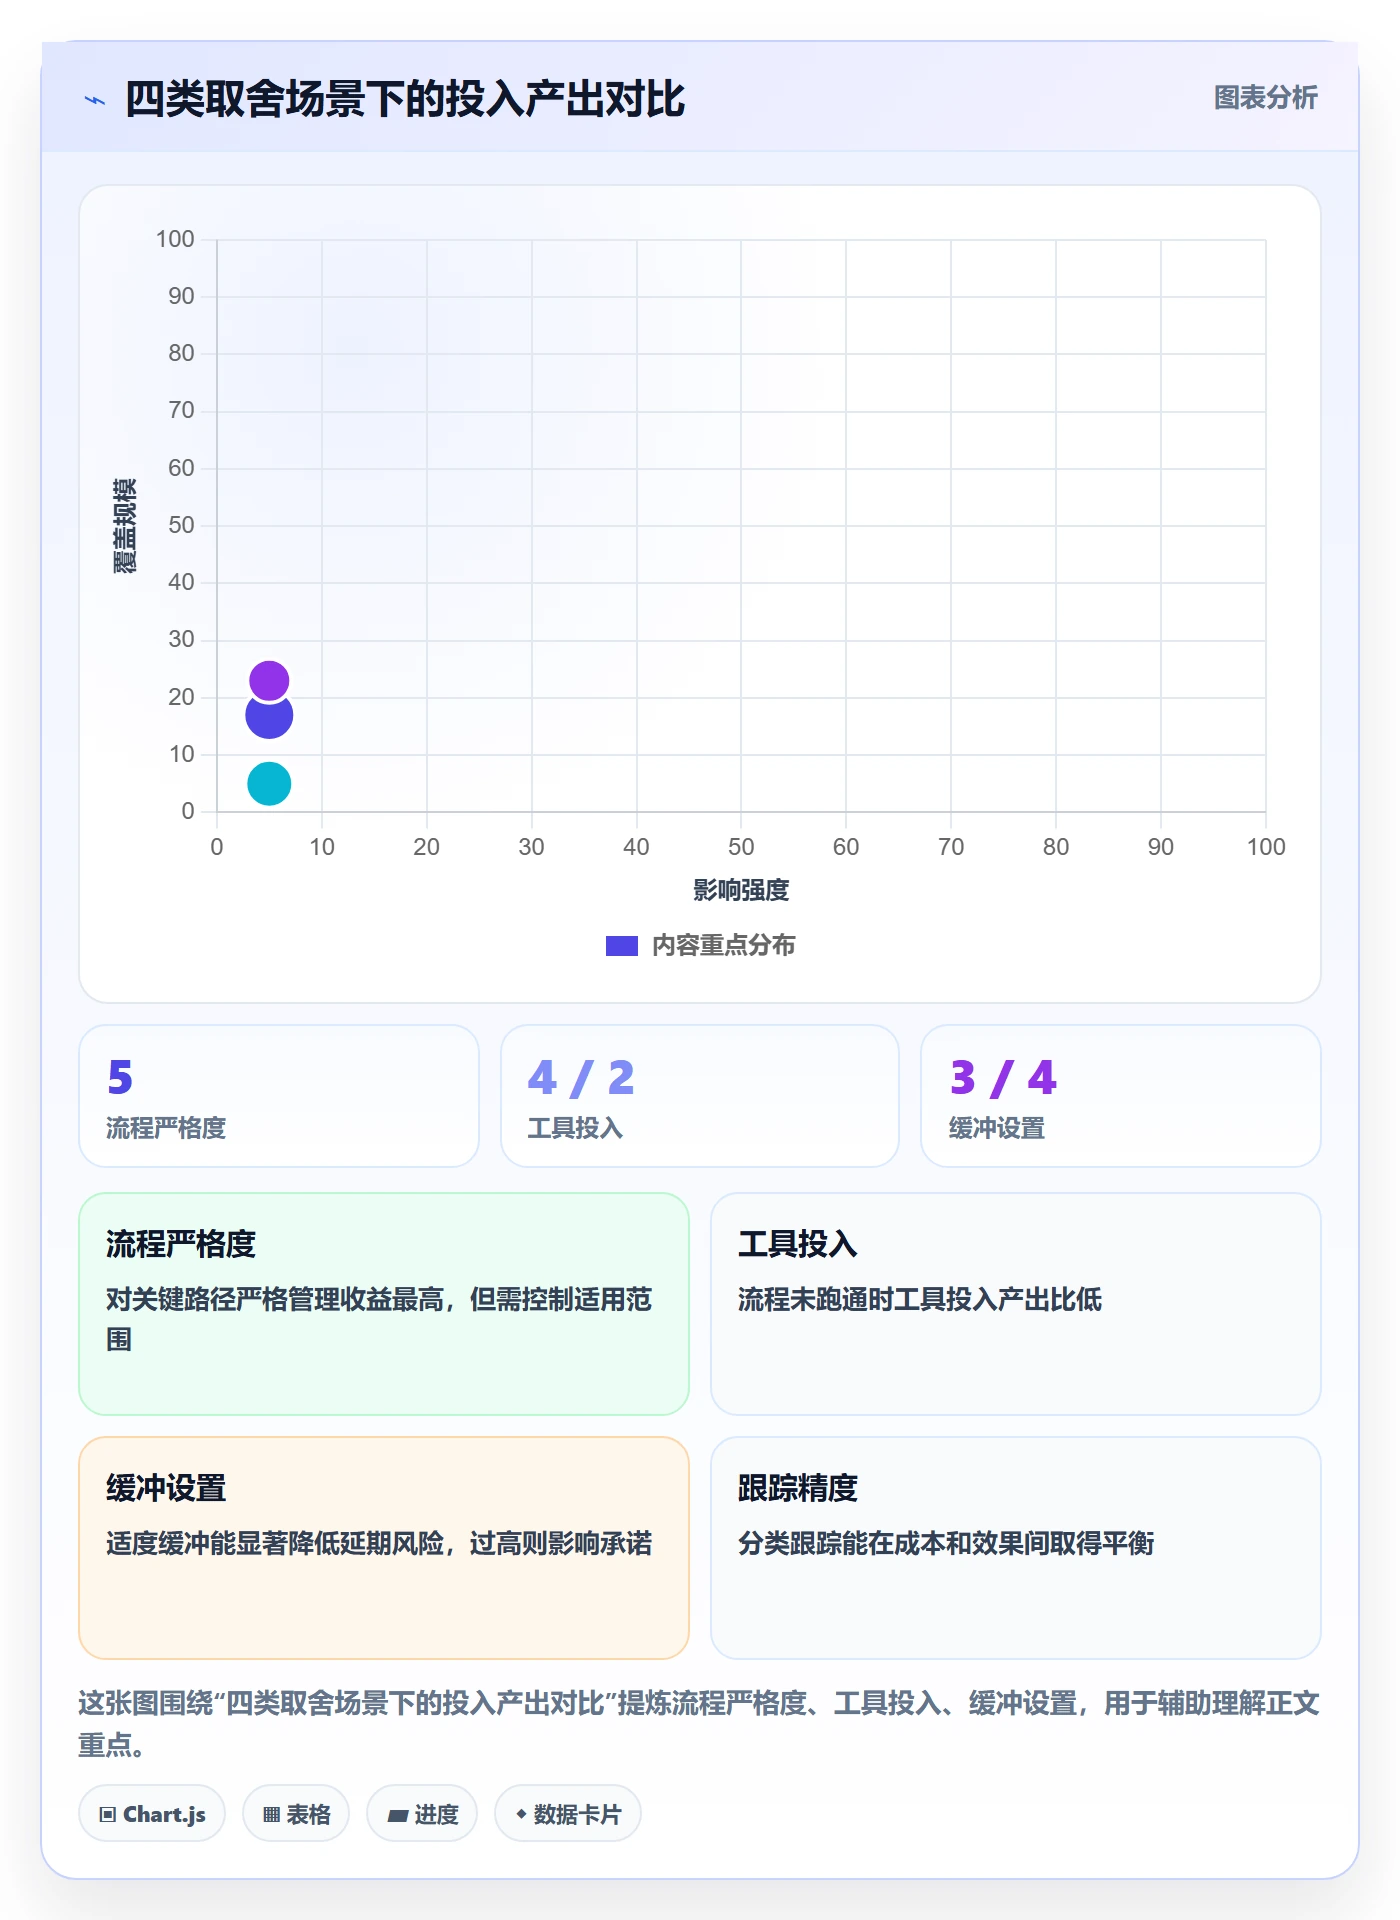Select the purple bubble data point
The width and height of the screenshot is (1400, 1920).
pyautogui.click(x=269, y=681)
